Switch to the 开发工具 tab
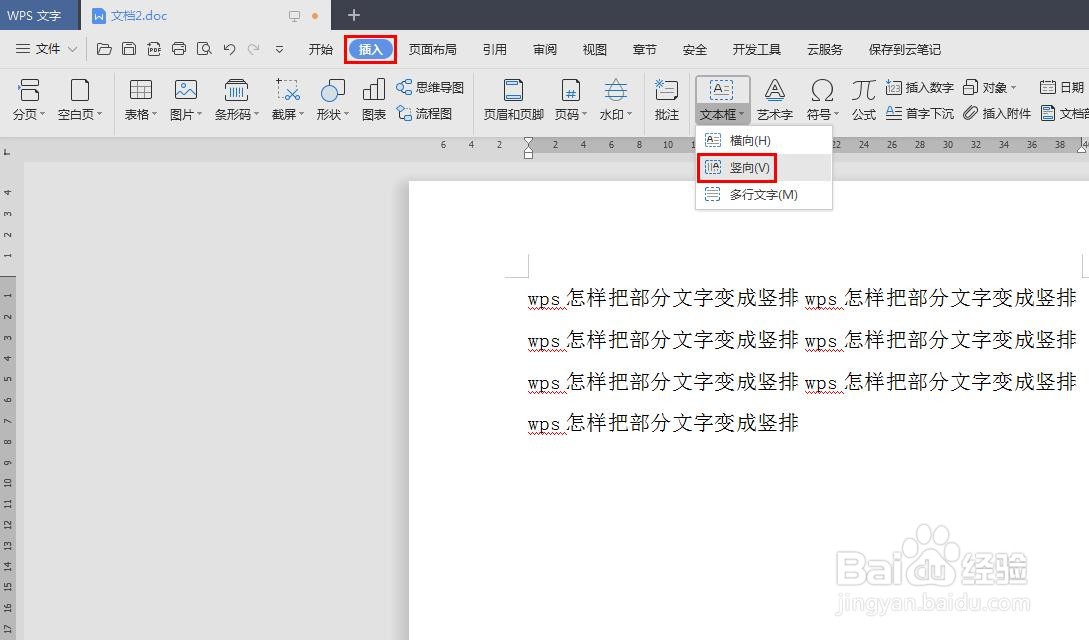 756,49
